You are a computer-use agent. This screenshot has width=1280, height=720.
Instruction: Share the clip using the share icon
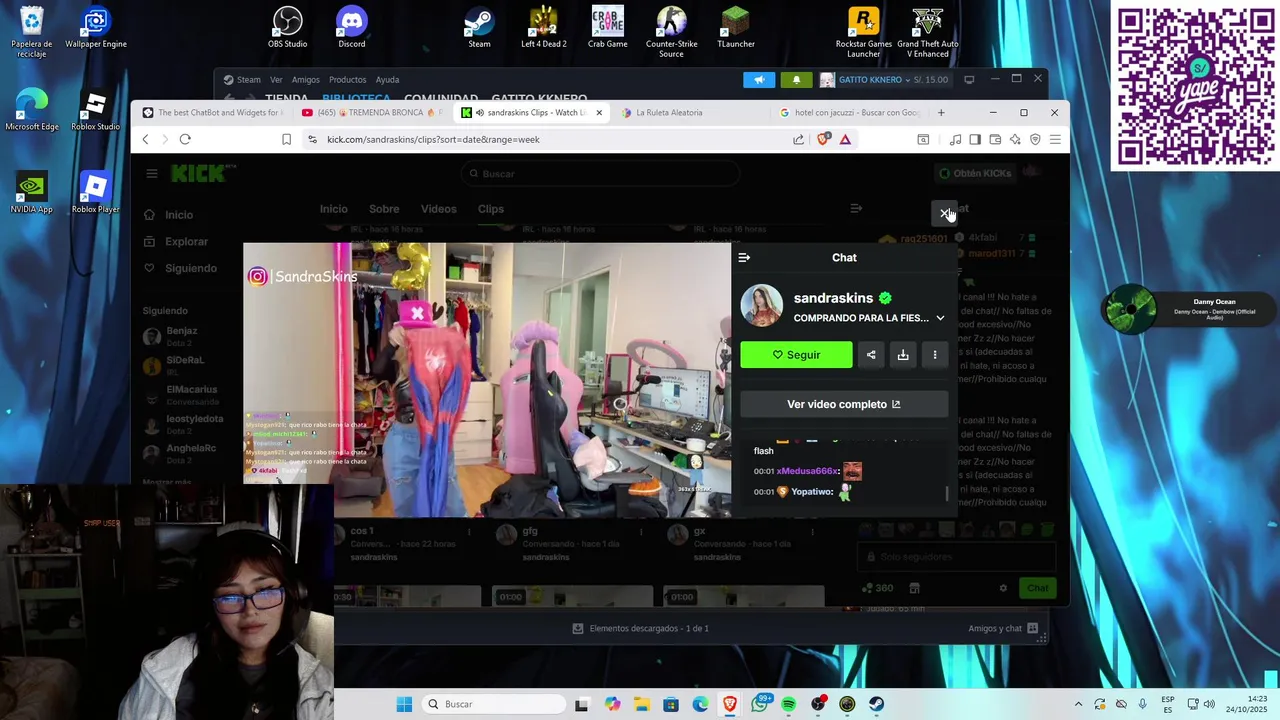point(871,355)
